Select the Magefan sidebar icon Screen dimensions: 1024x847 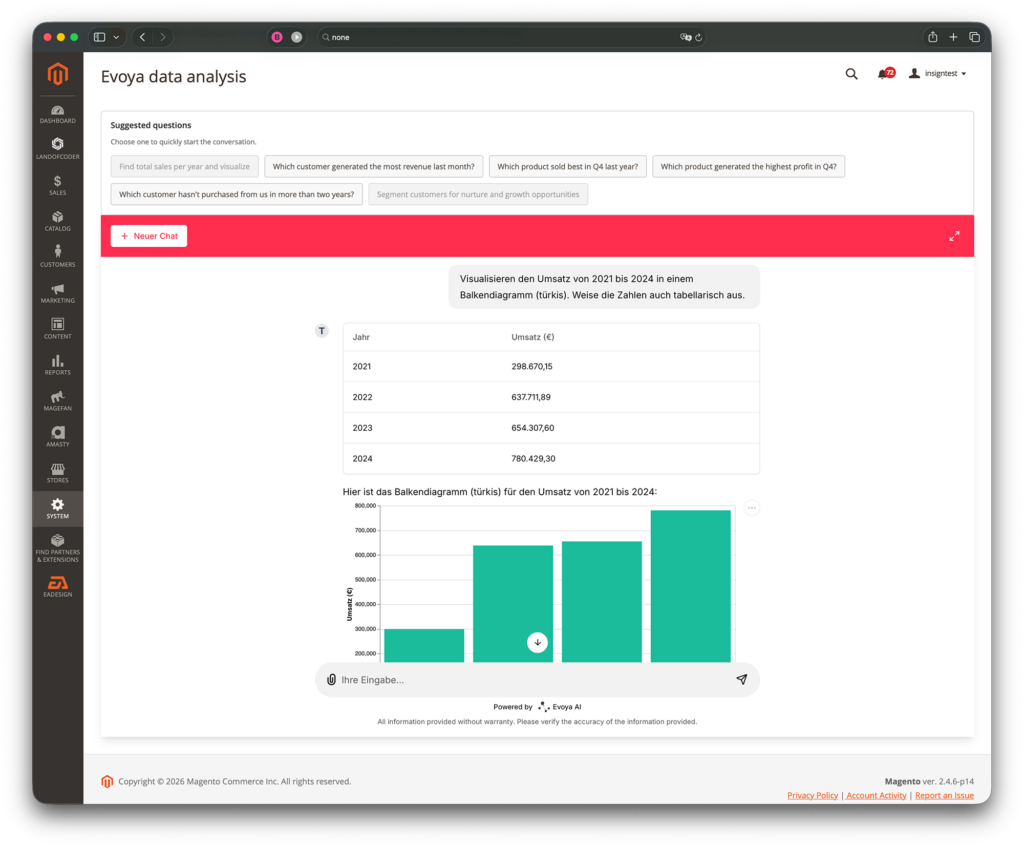57,398
